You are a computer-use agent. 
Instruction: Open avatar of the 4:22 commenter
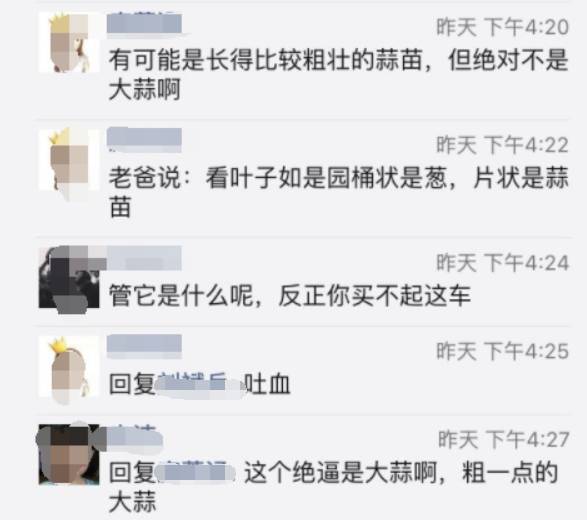[69, 159]
